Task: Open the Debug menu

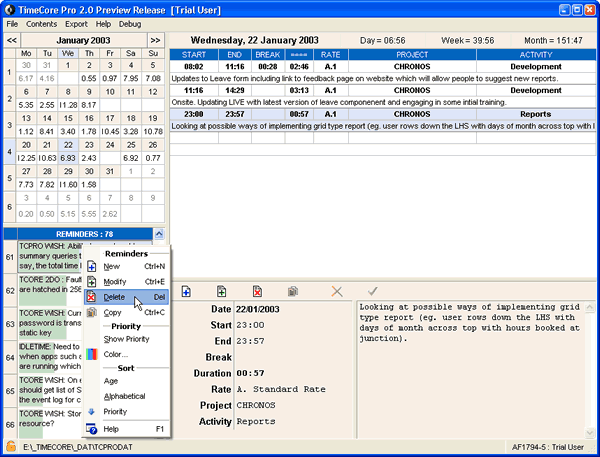Action: (130, 24)
